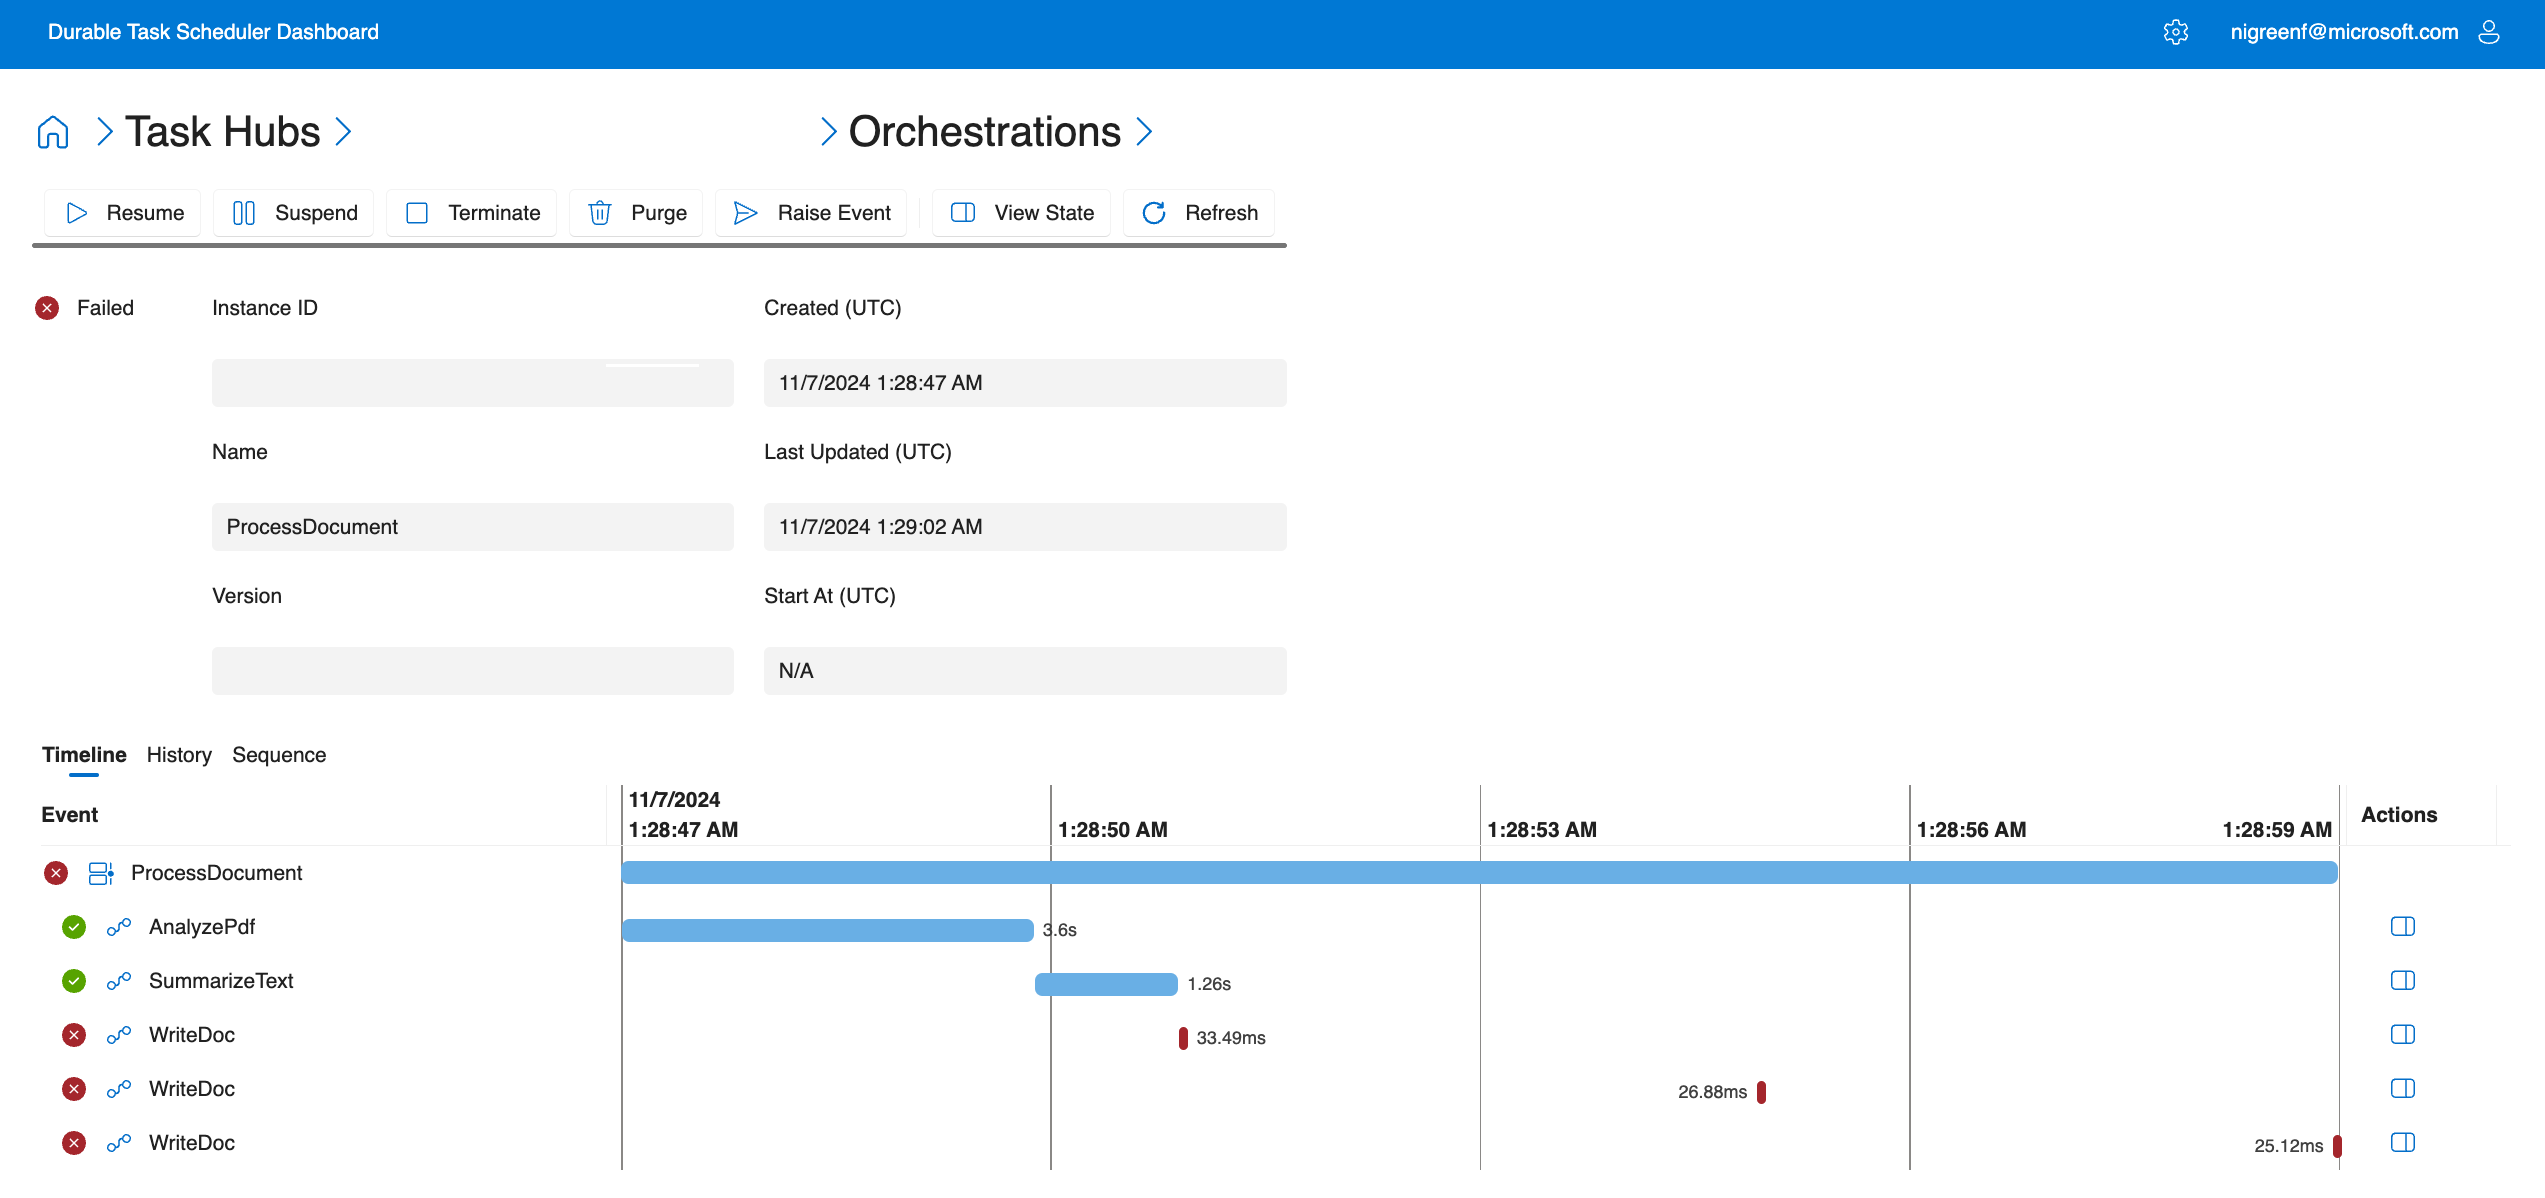Open the View State panel icon
The width and height of the screenshot is (2545, 1198).
click(x=962, y=212)
